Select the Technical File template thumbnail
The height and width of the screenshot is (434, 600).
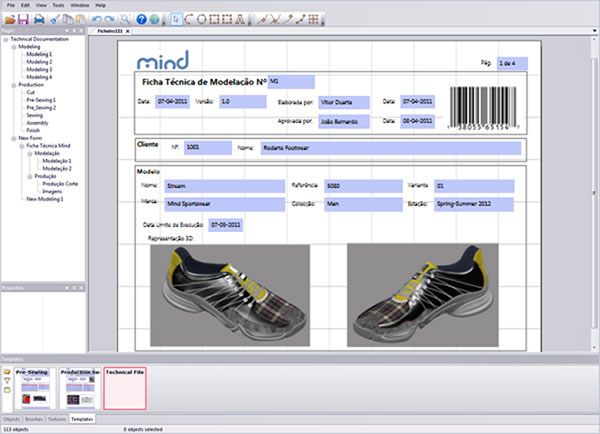(125, 388)
